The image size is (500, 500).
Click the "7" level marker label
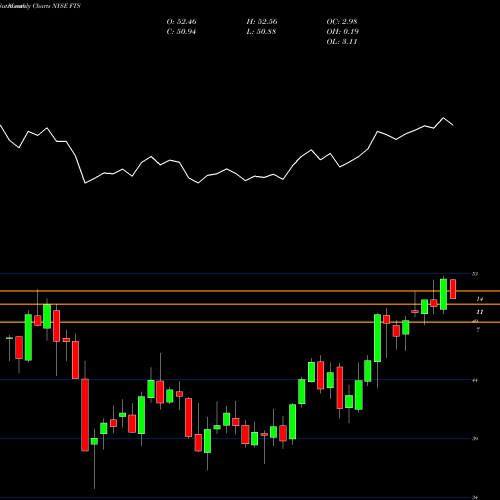[x=478, y=330]
